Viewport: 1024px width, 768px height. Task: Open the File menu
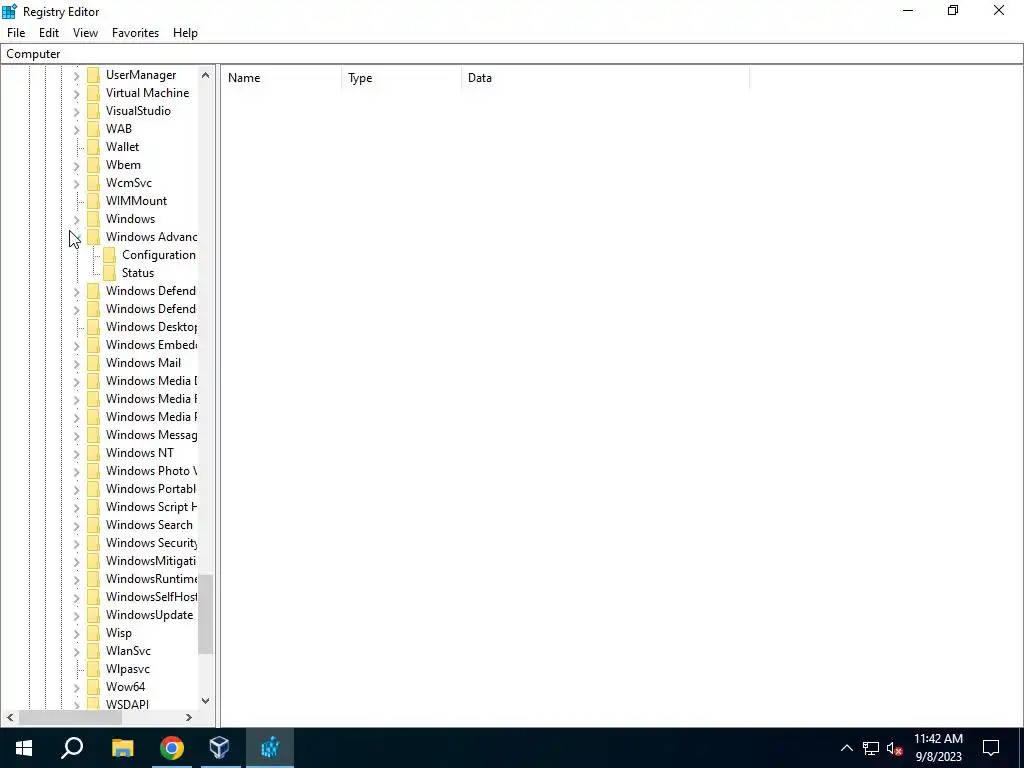pyautogui.click(x=16, y=33)
